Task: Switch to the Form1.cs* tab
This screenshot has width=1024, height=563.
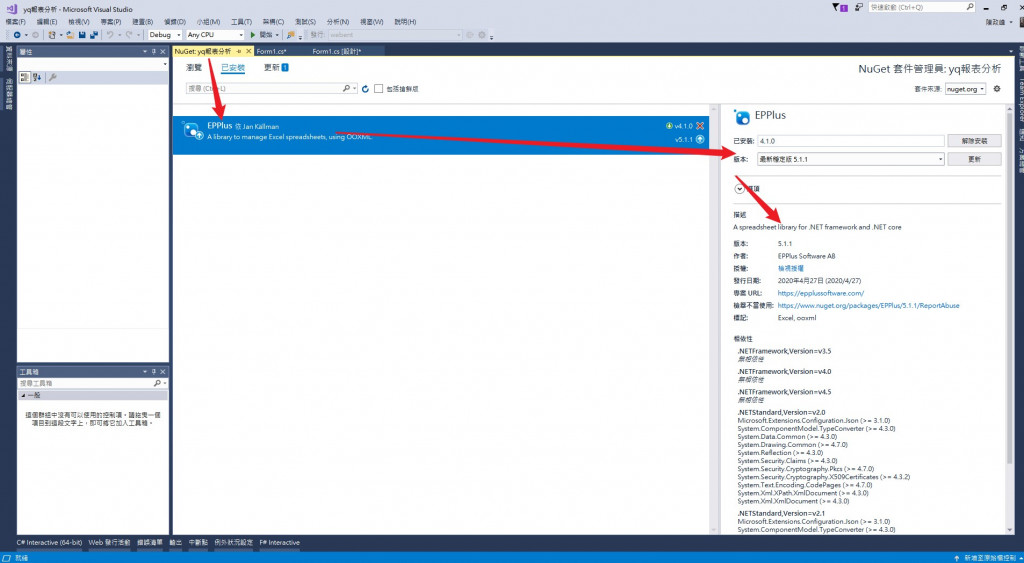Action: tap(272, 51)
